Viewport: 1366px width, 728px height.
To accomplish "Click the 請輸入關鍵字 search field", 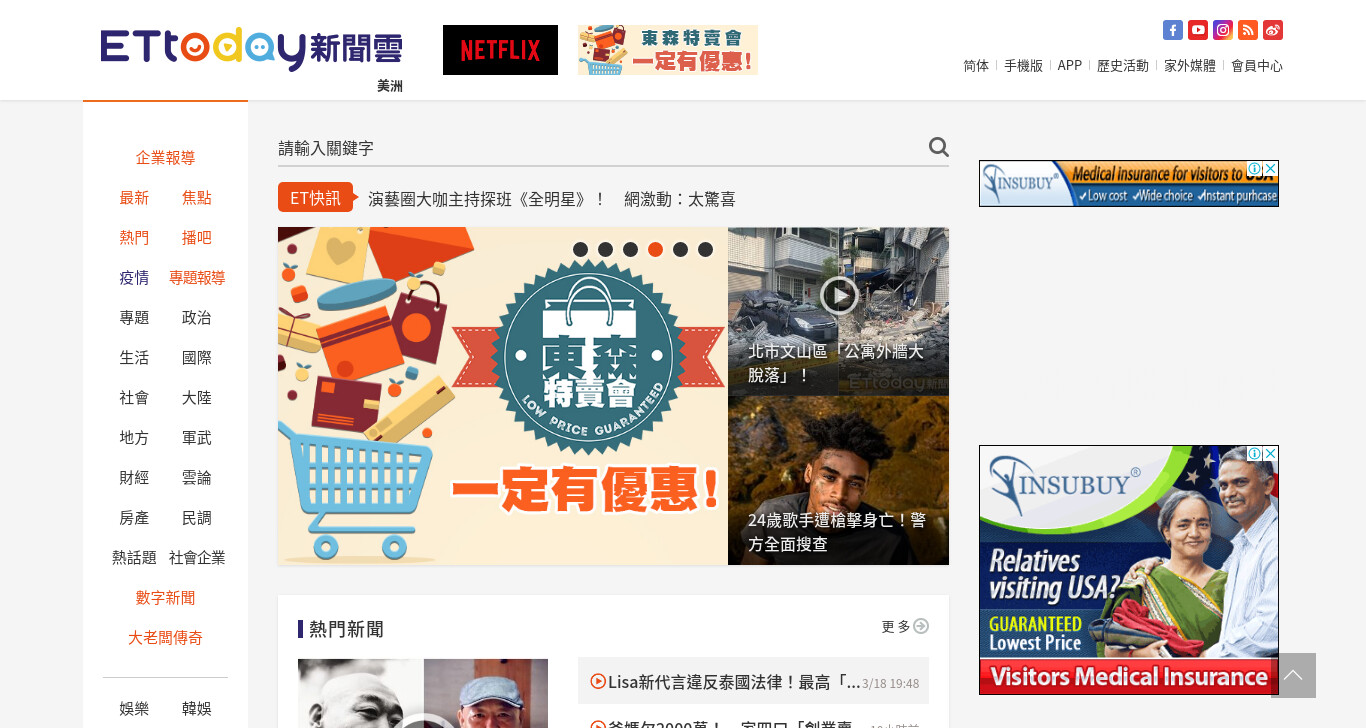I will coord(600,148).
